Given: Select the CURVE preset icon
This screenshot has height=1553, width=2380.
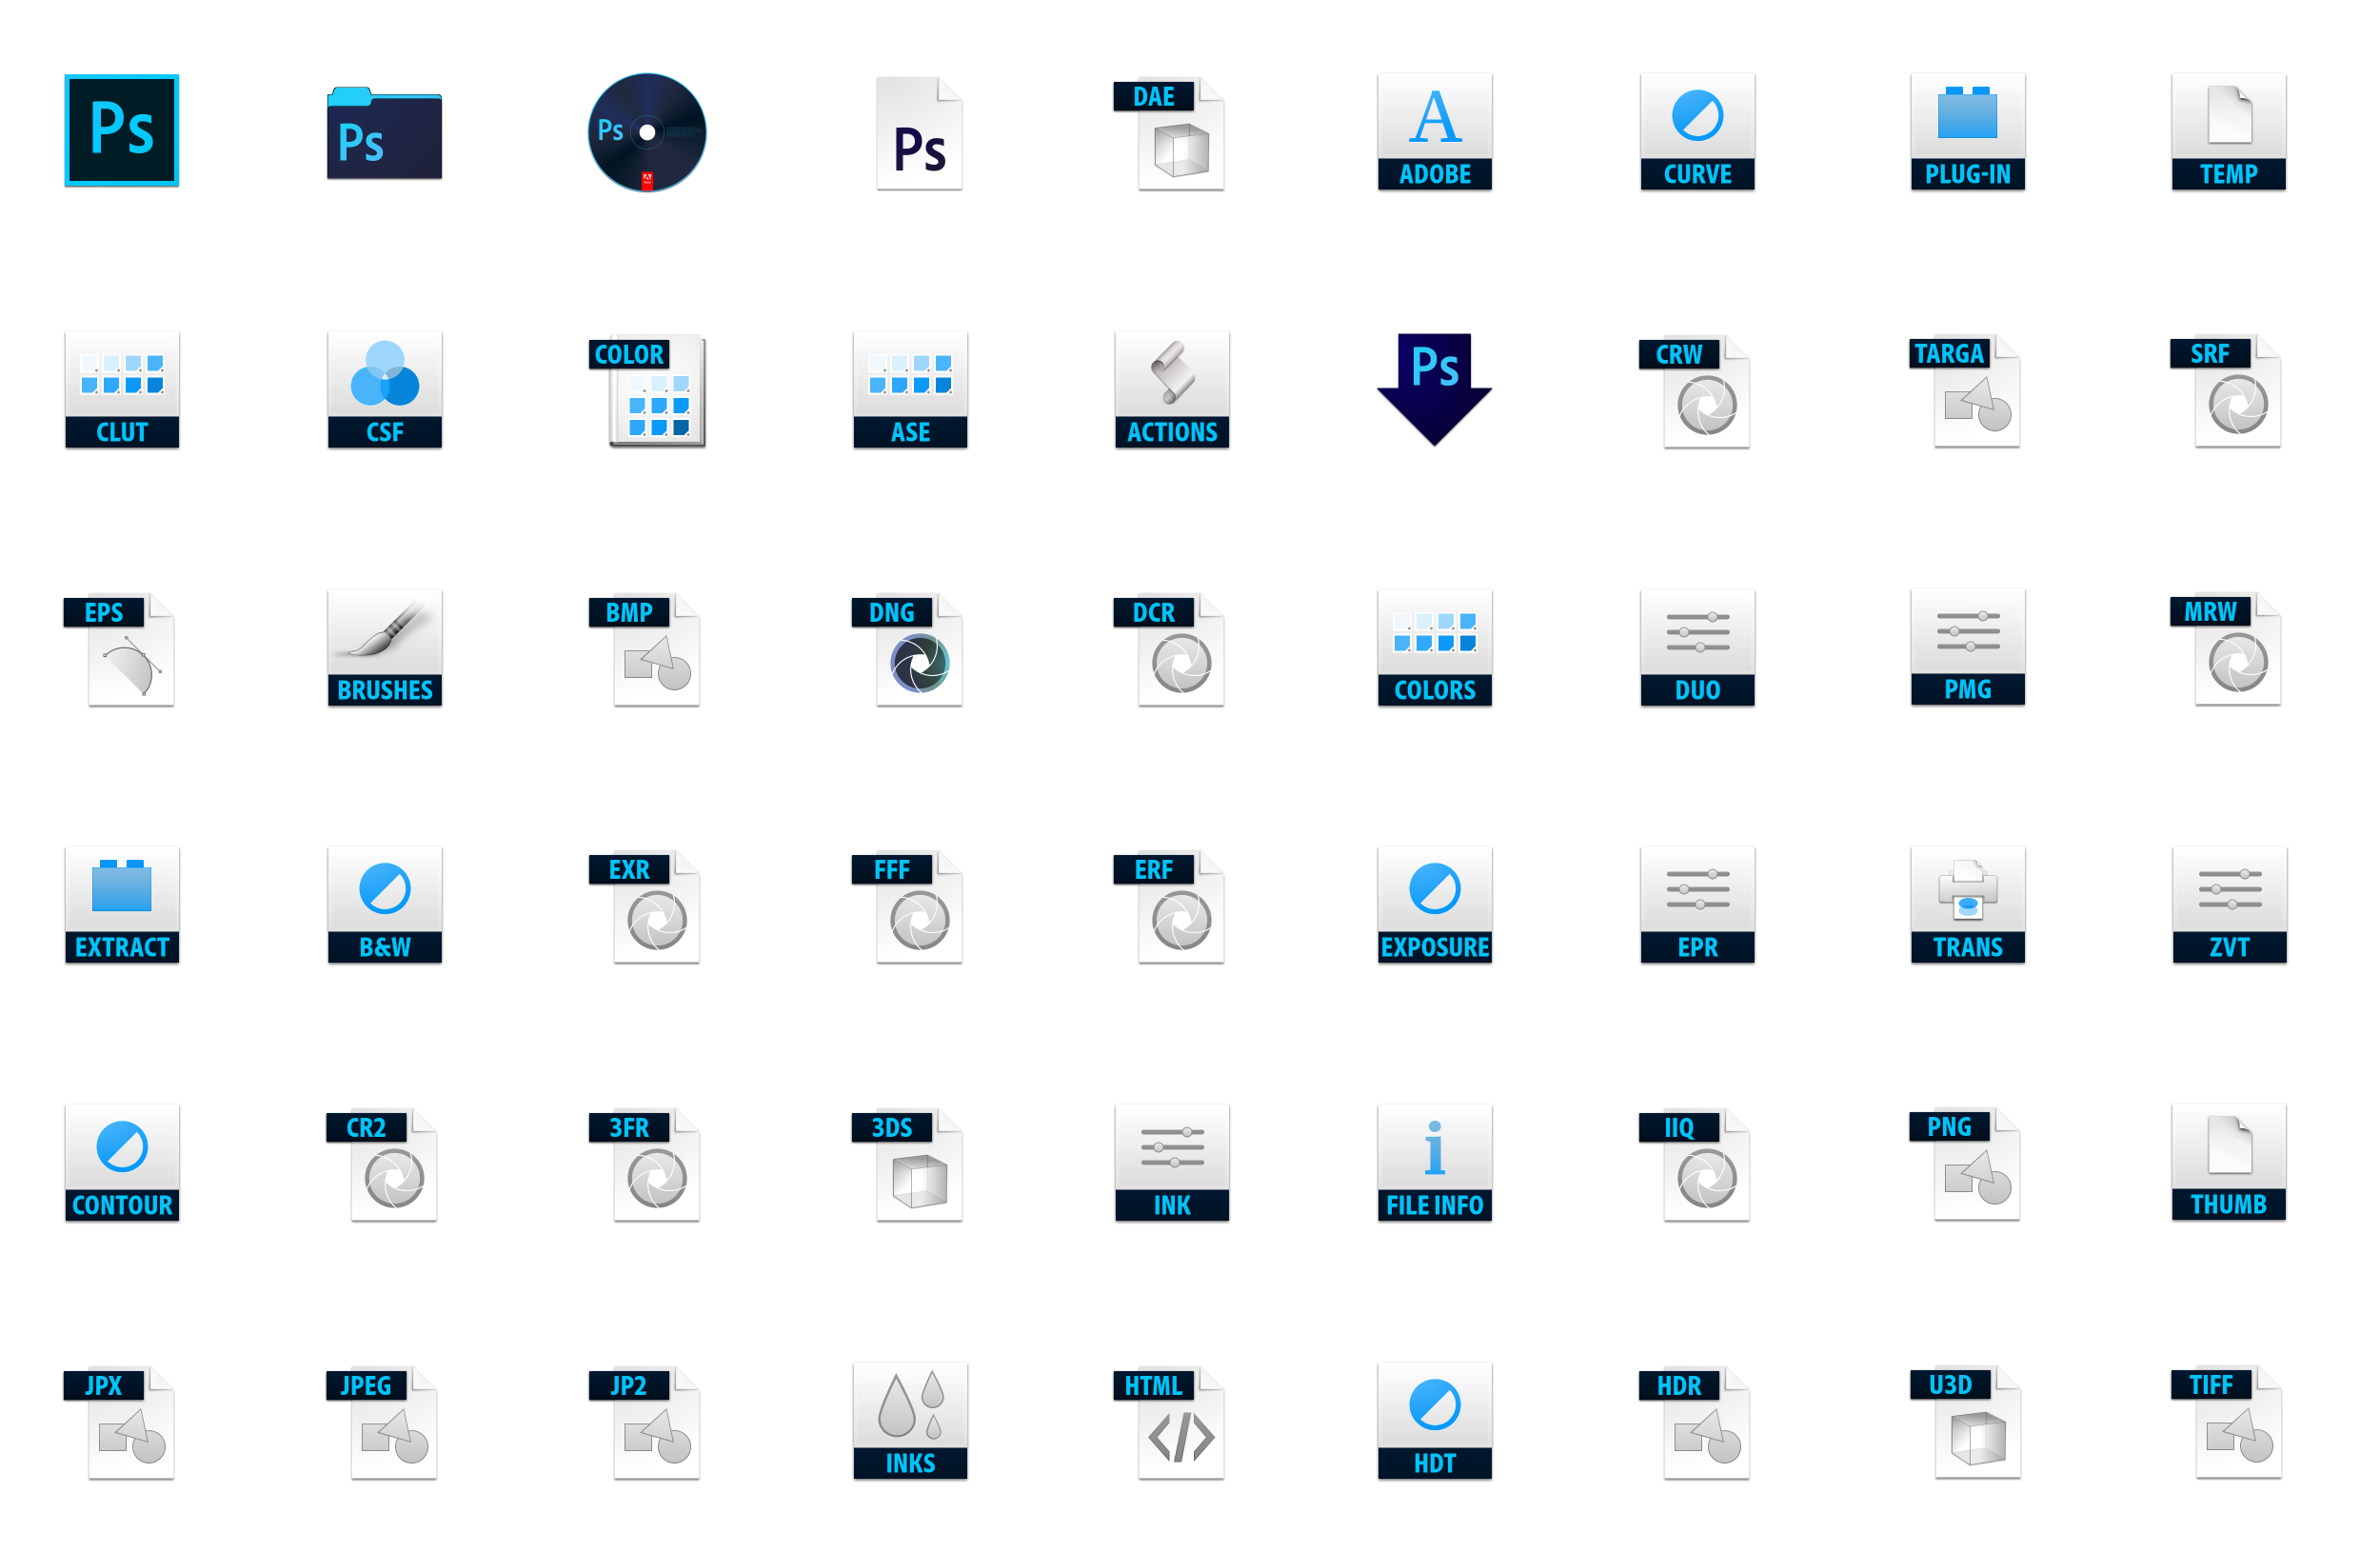Looking at the screenshot, I should (1698, 131).
